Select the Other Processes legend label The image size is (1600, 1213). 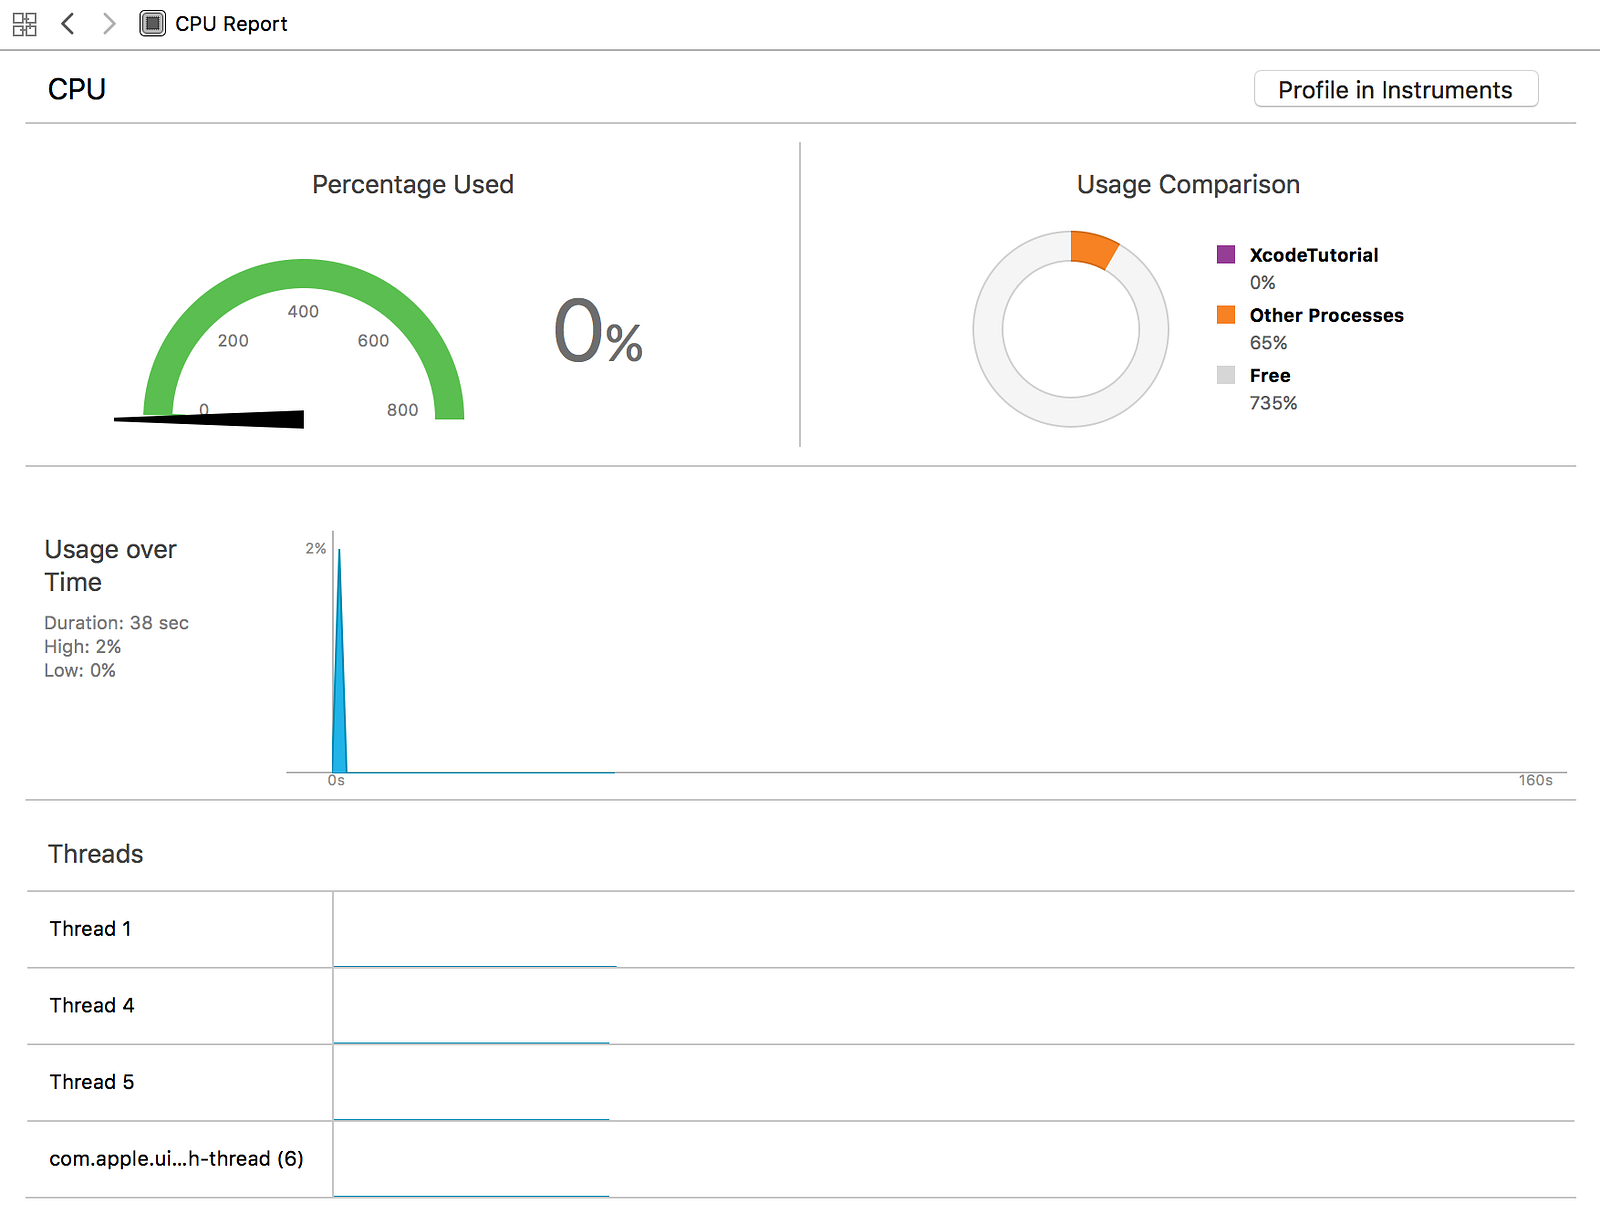click(x=1327, y=315)
